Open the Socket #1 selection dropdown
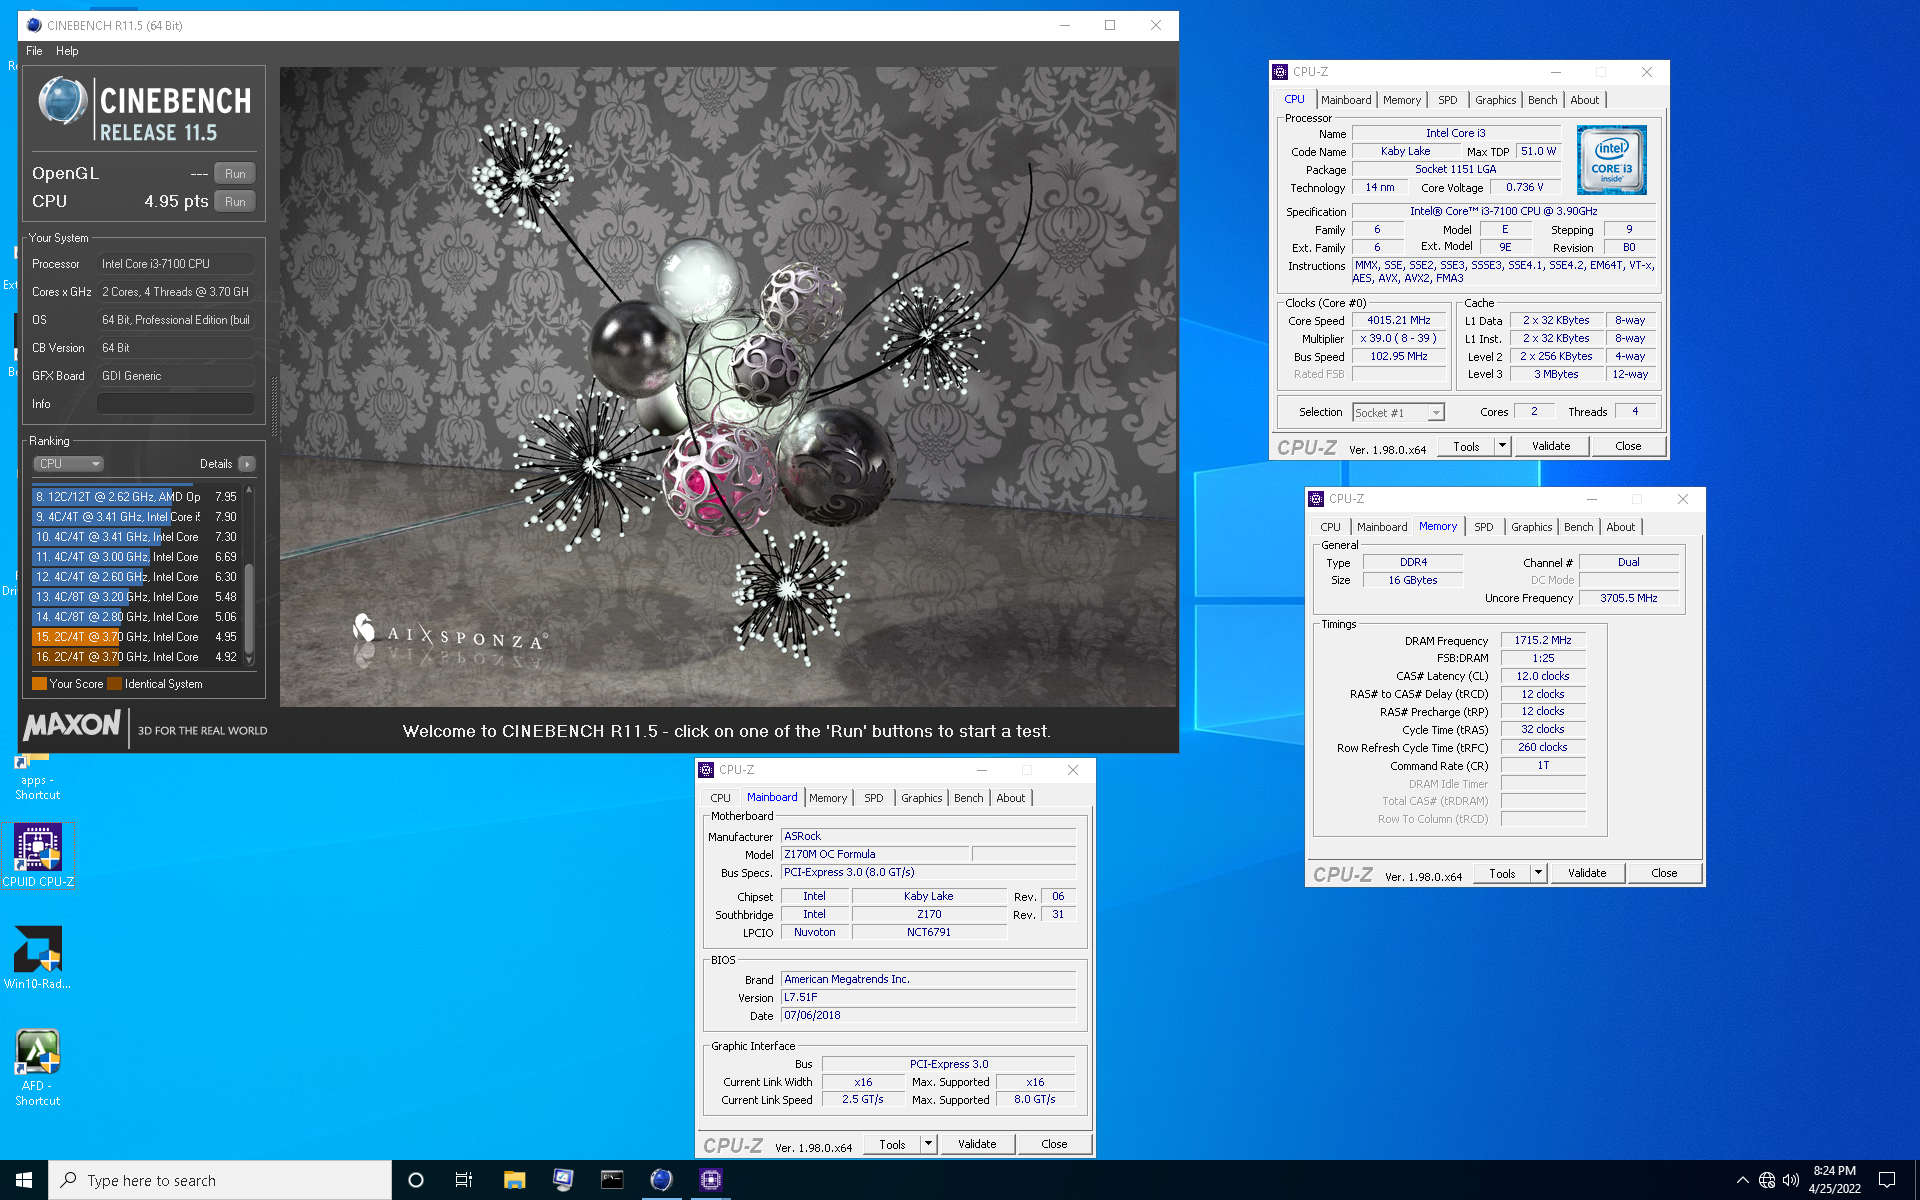This screenshot has width=1920, height=1200. click(1398, 412)
